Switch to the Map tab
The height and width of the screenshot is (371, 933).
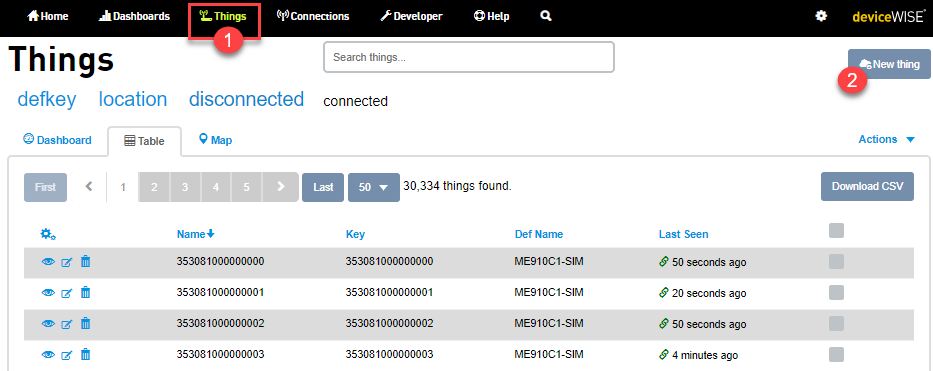click(215, 140)
